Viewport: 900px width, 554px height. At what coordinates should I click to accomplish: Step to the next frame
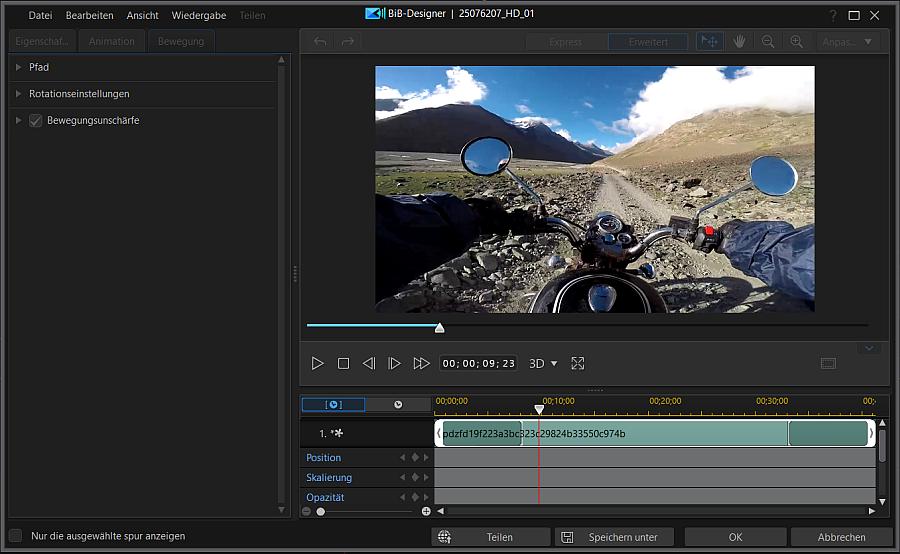[x=395, y=364]
